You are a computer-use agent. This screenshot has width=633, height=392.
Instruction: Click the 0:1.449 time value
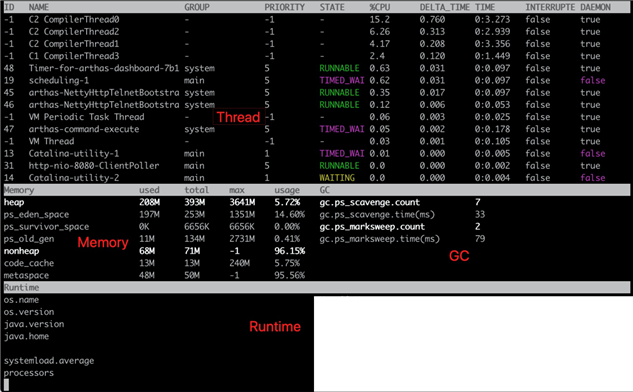tap(492, 56)
